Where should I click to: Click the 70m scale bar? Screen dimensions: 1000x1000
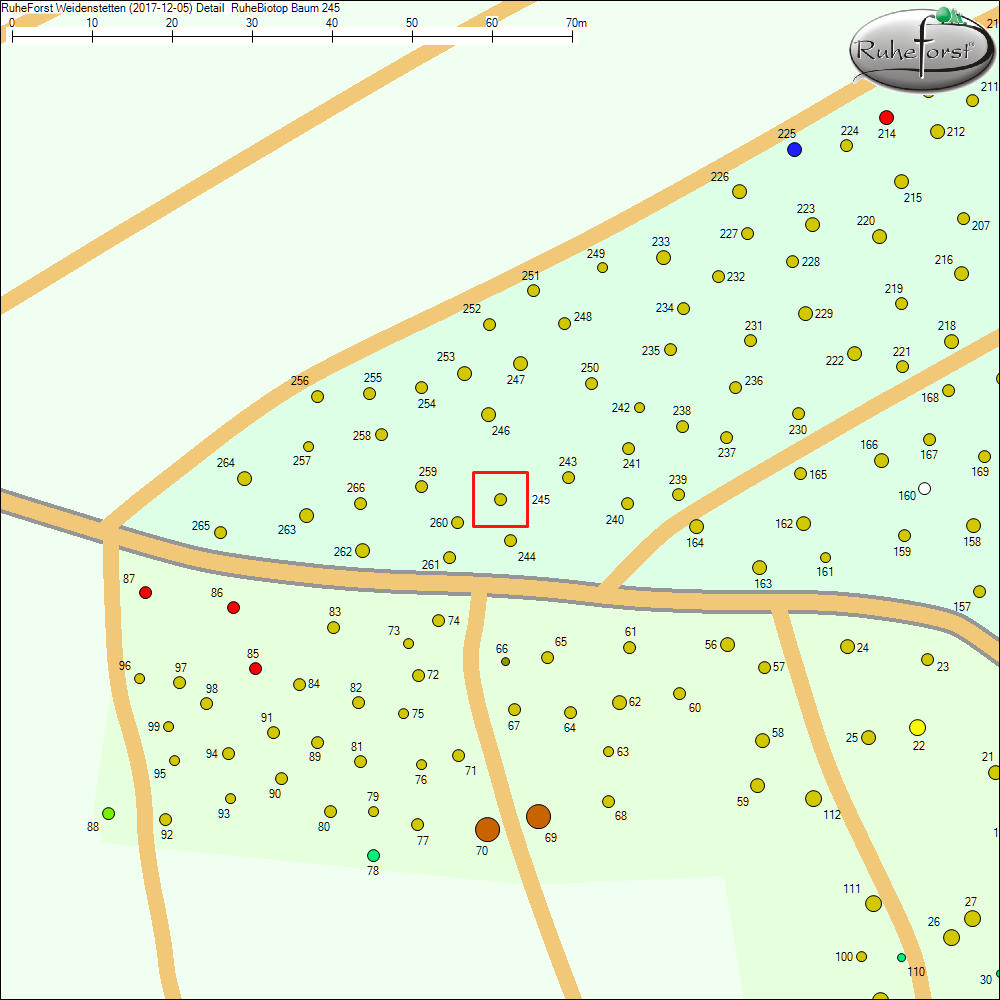point(292,34)
